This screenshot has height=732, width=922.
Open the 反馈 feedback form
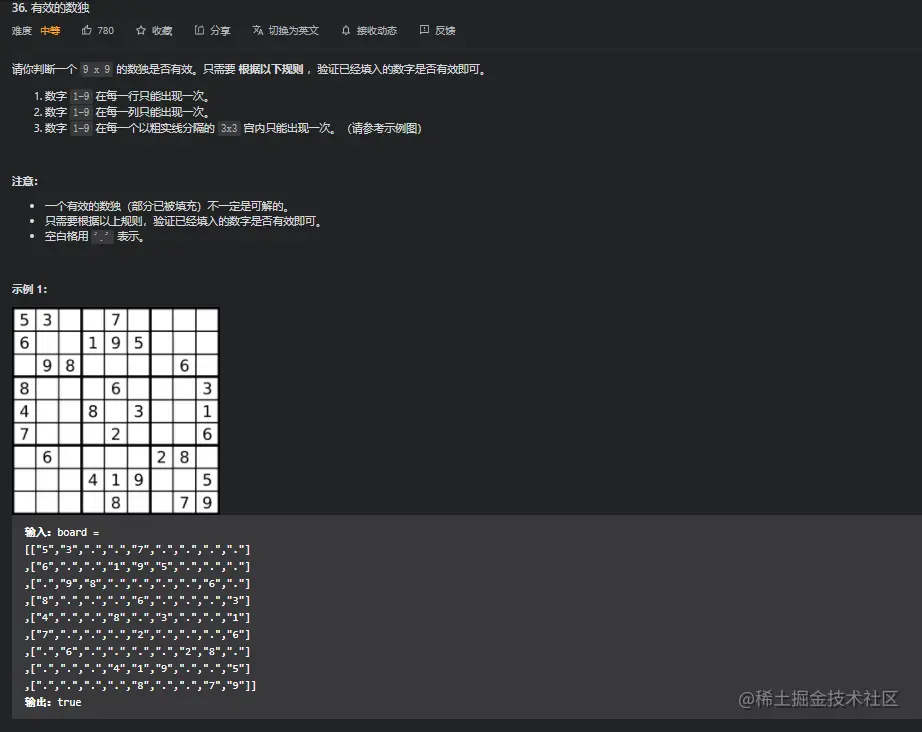coord(439,30)
